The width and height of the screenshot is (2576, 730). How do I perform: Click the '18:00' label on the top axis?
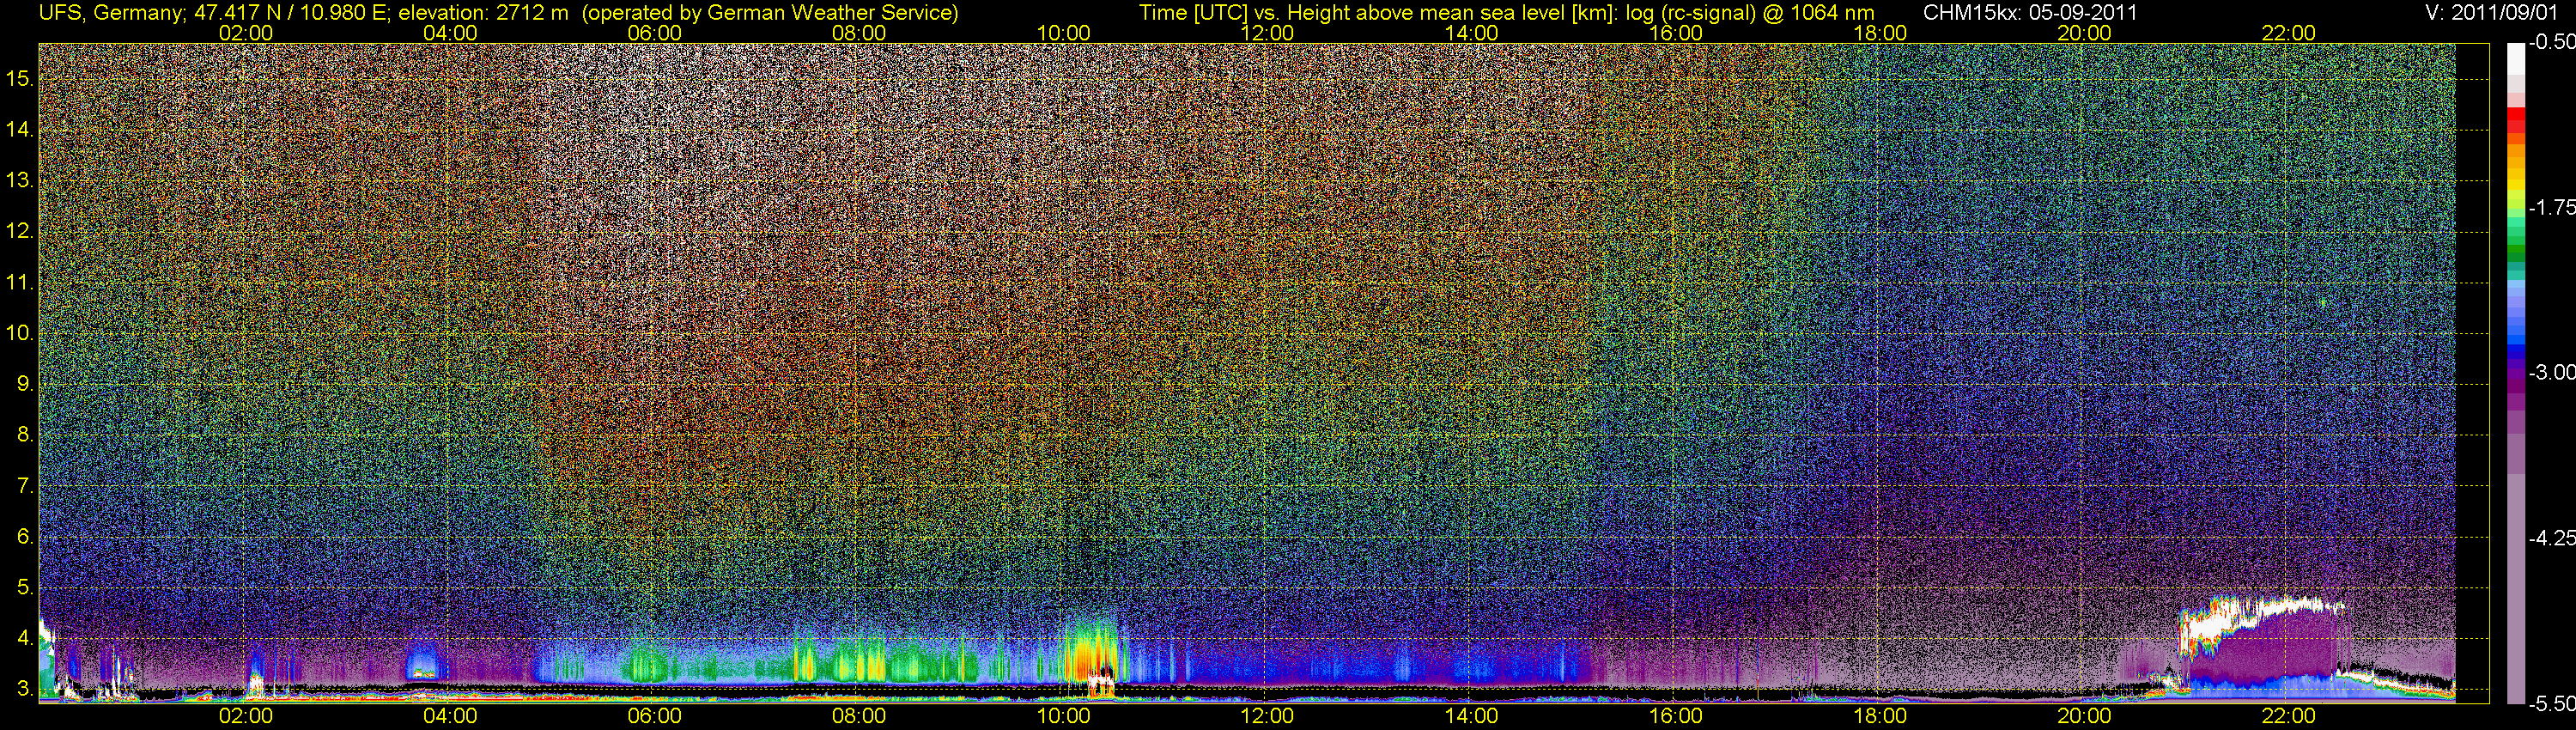(1880, 33)
